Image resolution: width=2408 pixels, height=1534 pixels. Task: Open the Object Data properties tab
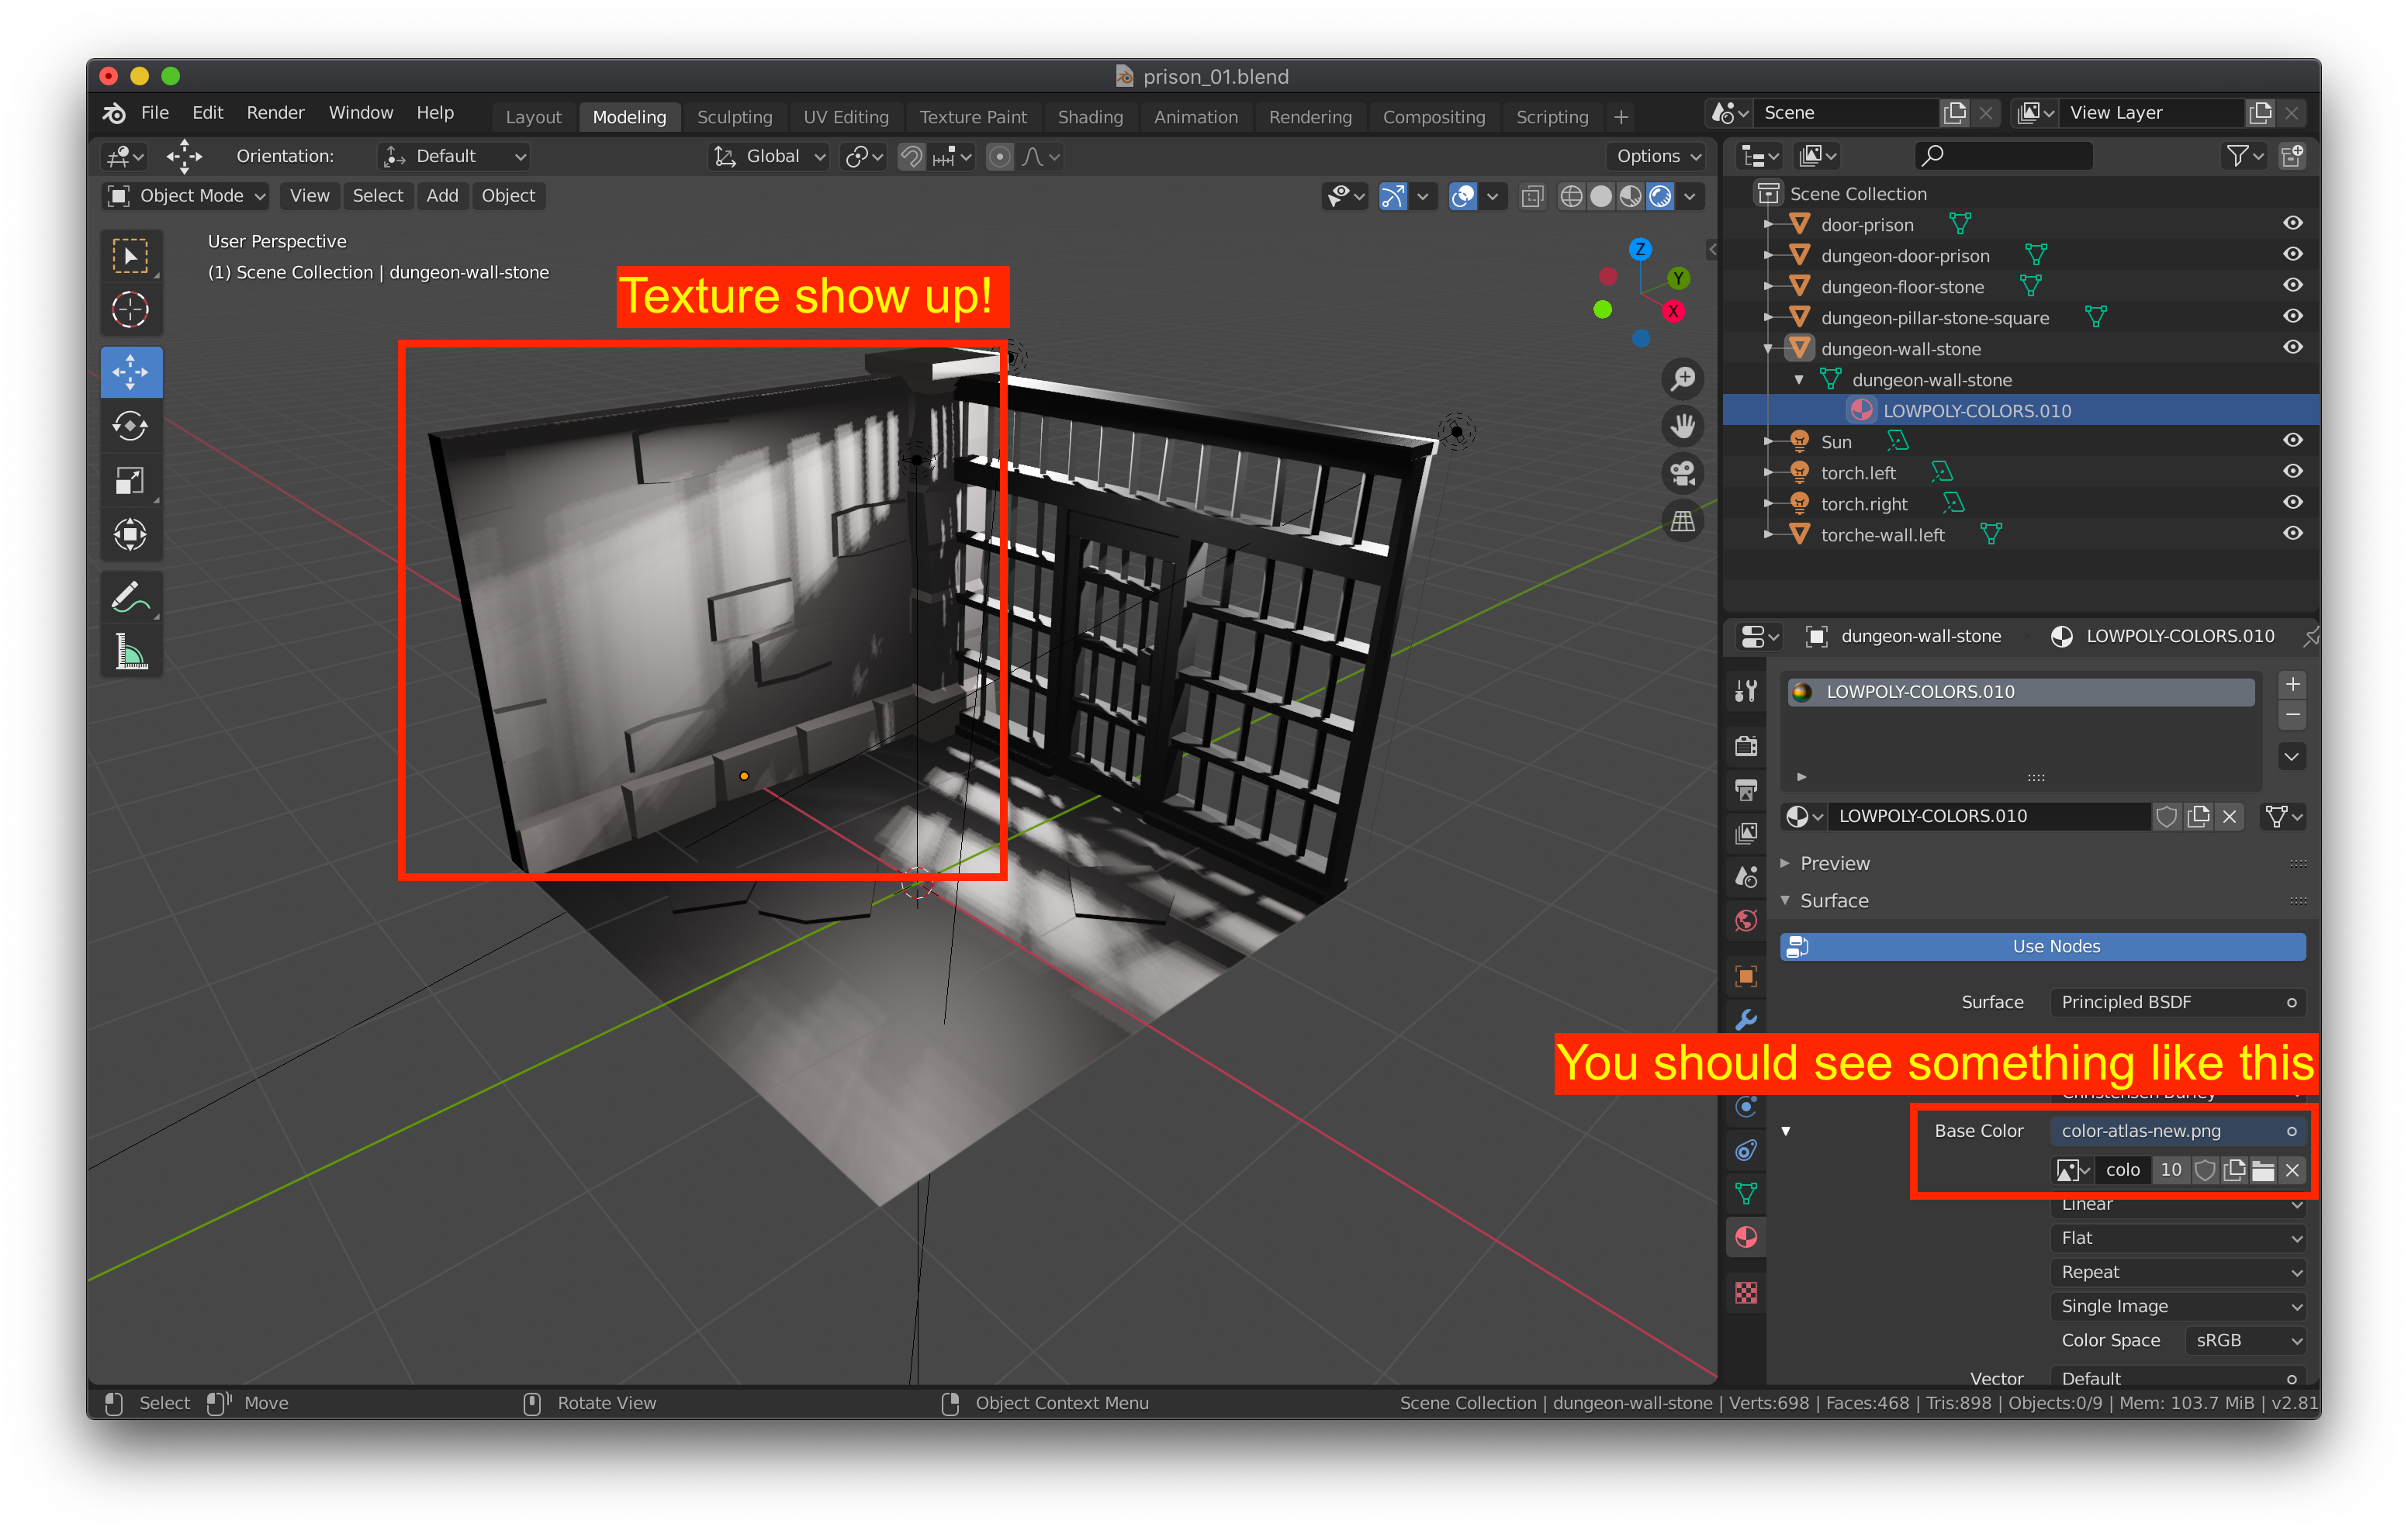[1746, 1193]
